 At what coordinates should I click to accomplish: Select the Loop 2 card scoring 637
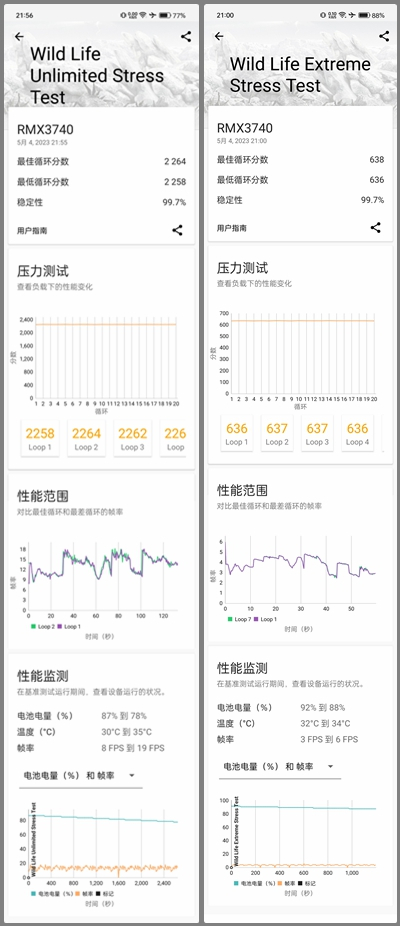tap(277, 433)
